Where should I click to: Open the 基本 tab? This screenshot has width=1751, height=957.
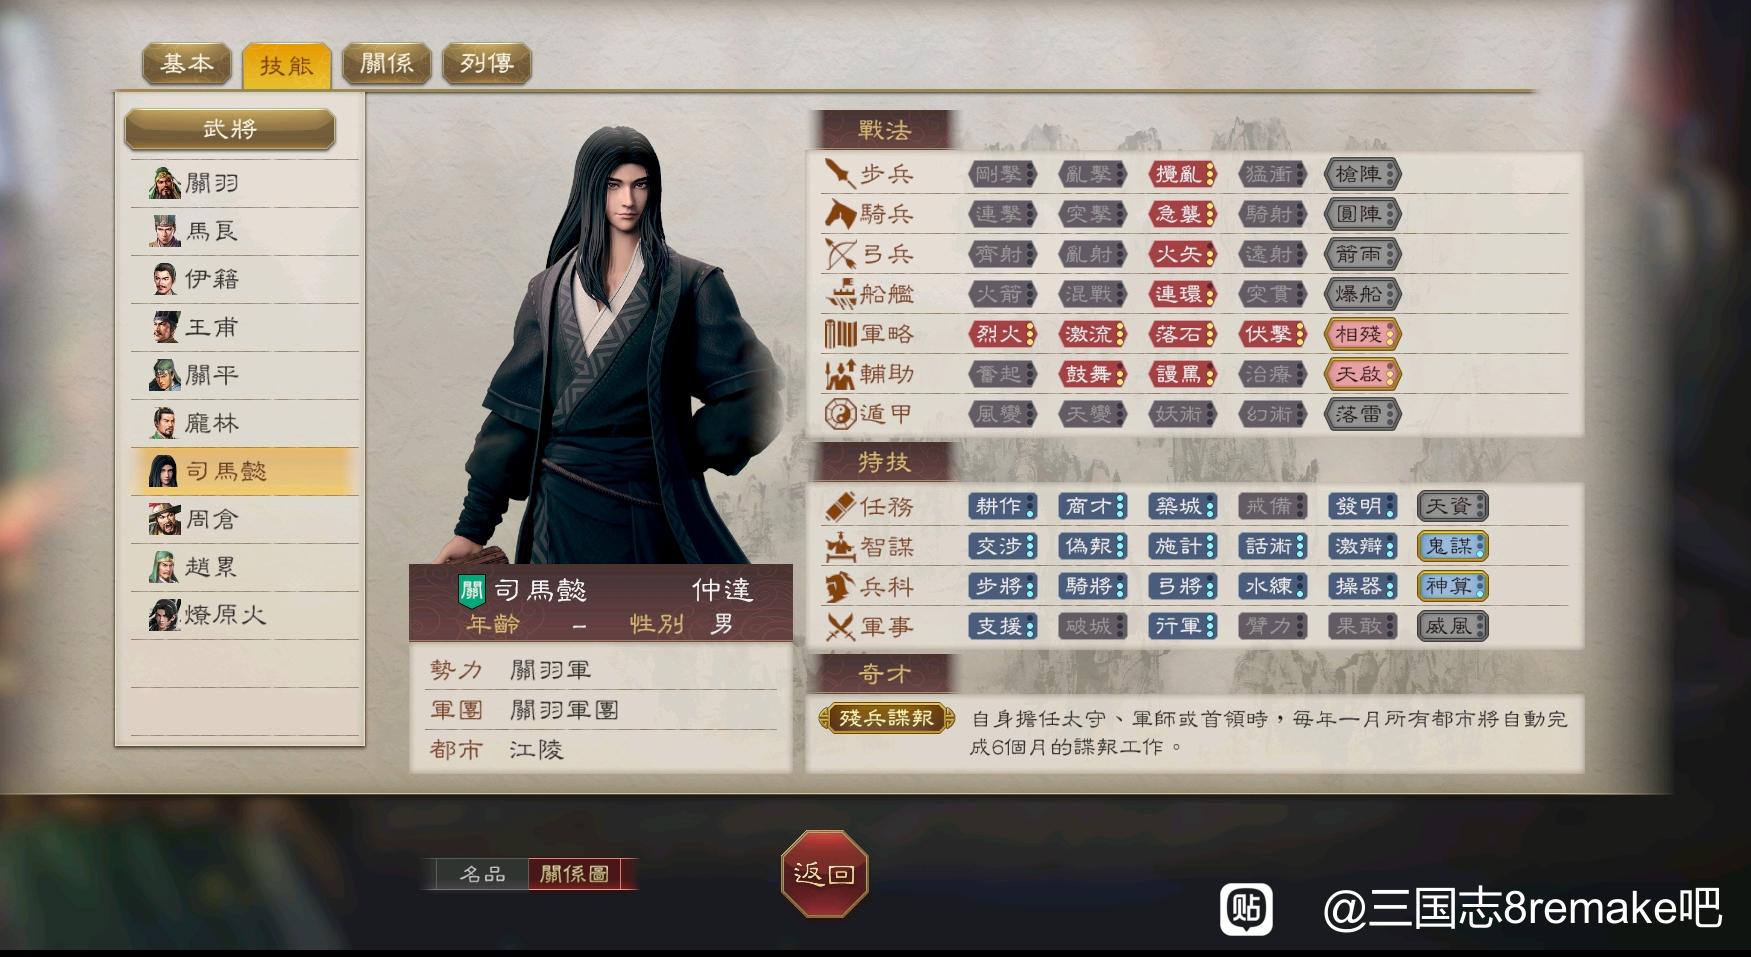187,64
